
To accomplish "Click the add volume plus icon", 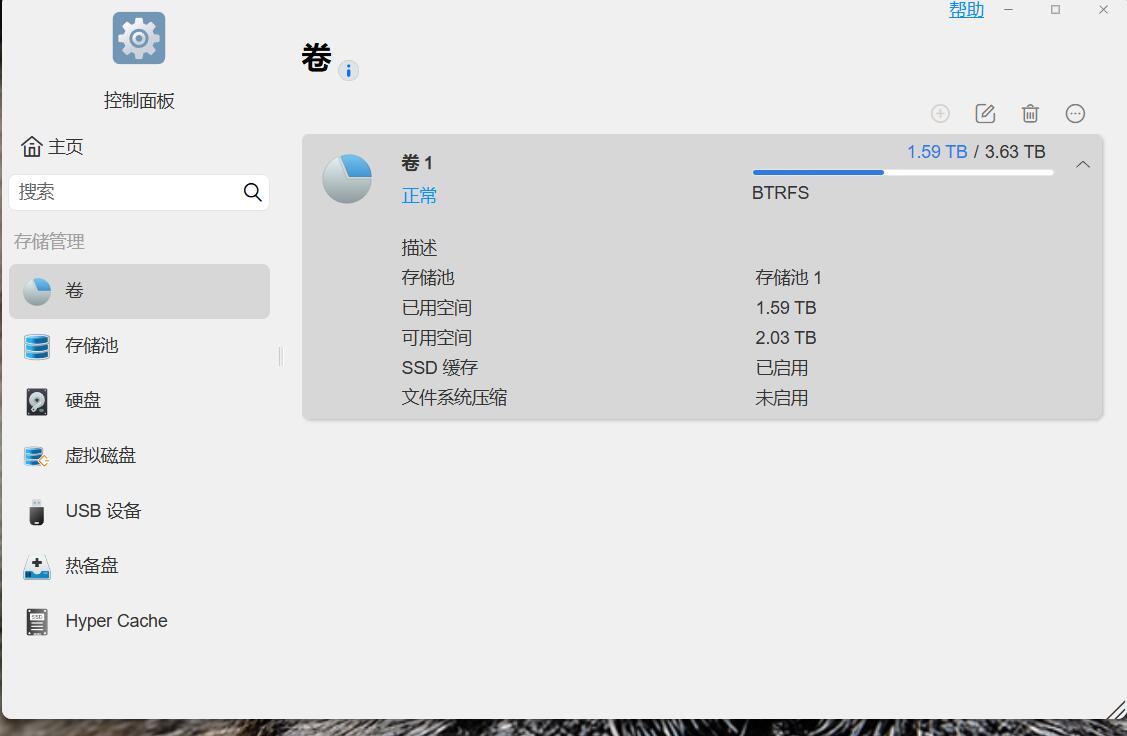I will coord(940,114).
